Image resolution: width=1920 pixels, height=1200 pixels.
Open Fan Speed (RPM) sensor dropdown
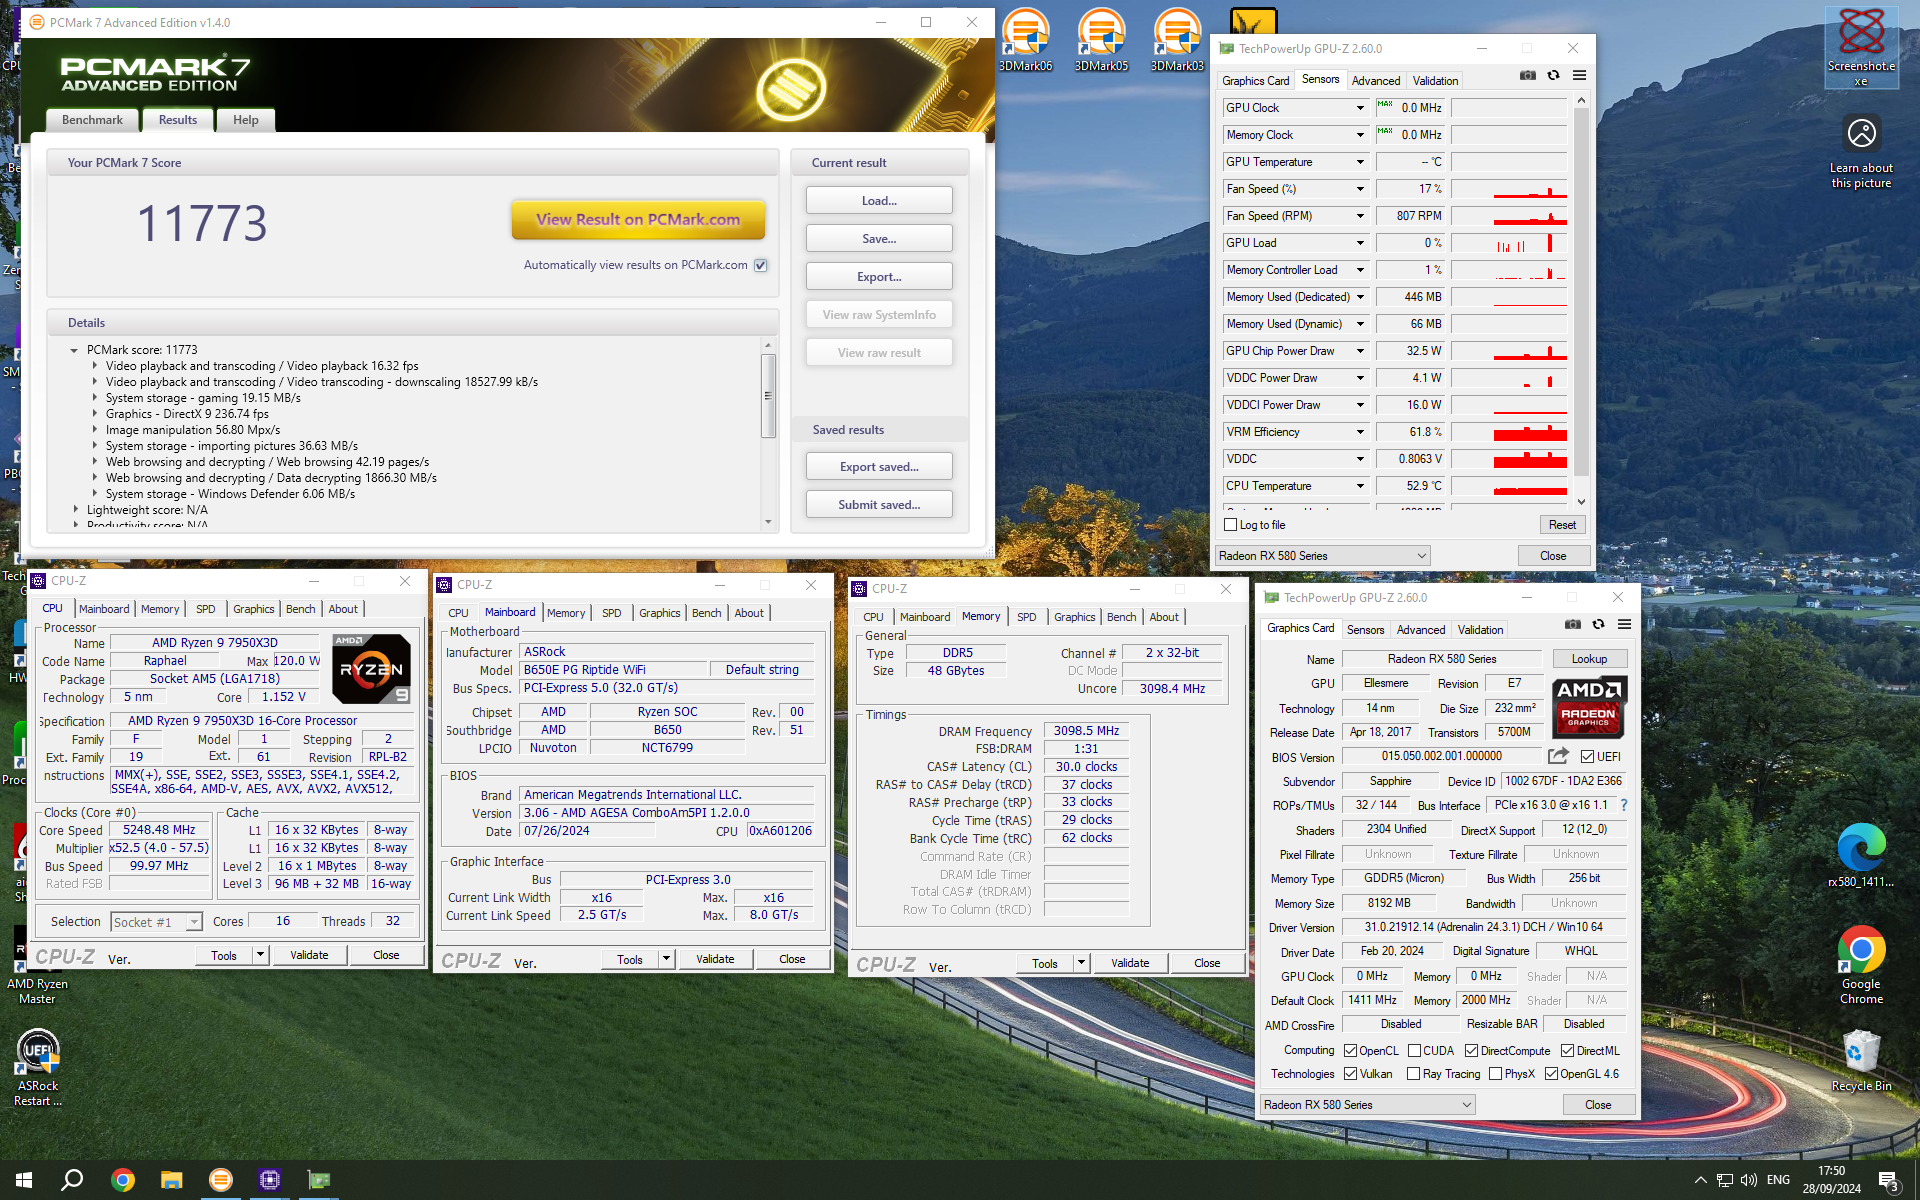[1360, 216]
